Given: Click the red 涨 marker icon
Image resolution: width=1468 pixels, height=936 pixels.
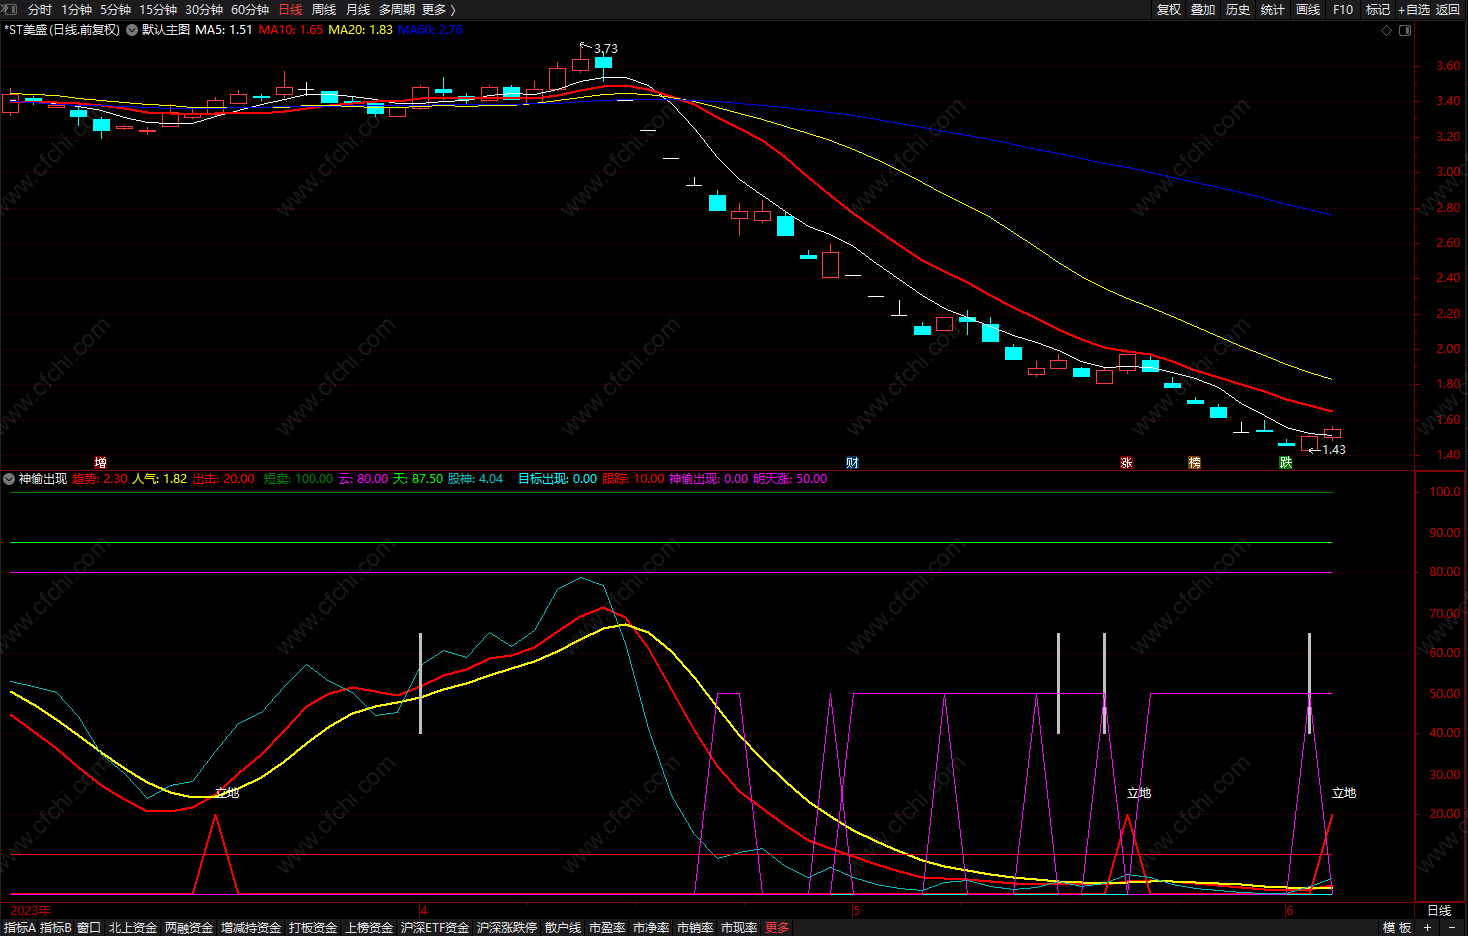Looking at the screenshot, I should [x=1126, y=462].
